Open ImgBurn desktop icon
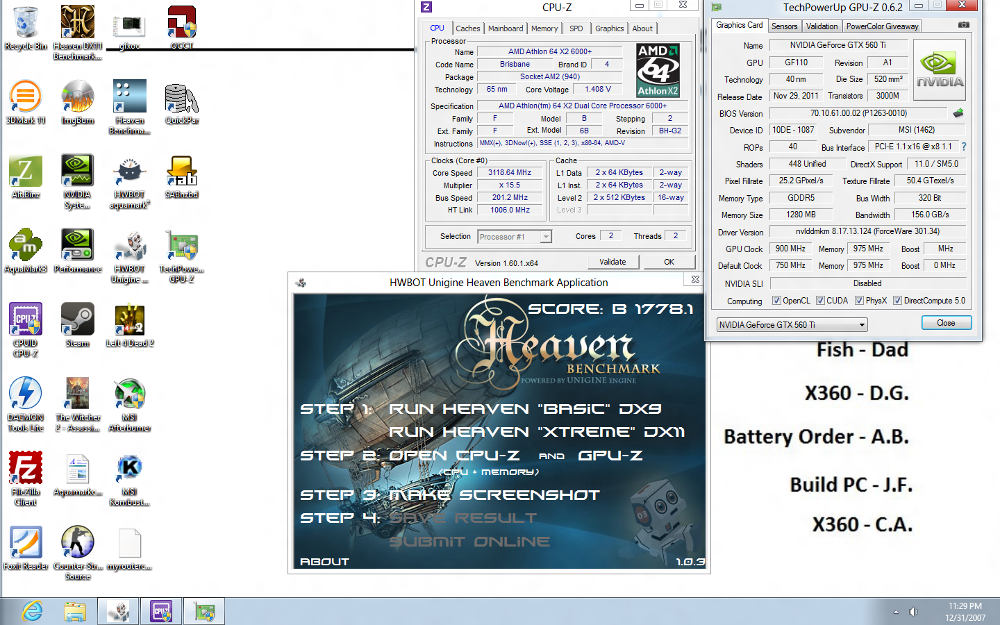This screenshot has height=625, width=1000. pyautogui.click(x=78, y=103)
